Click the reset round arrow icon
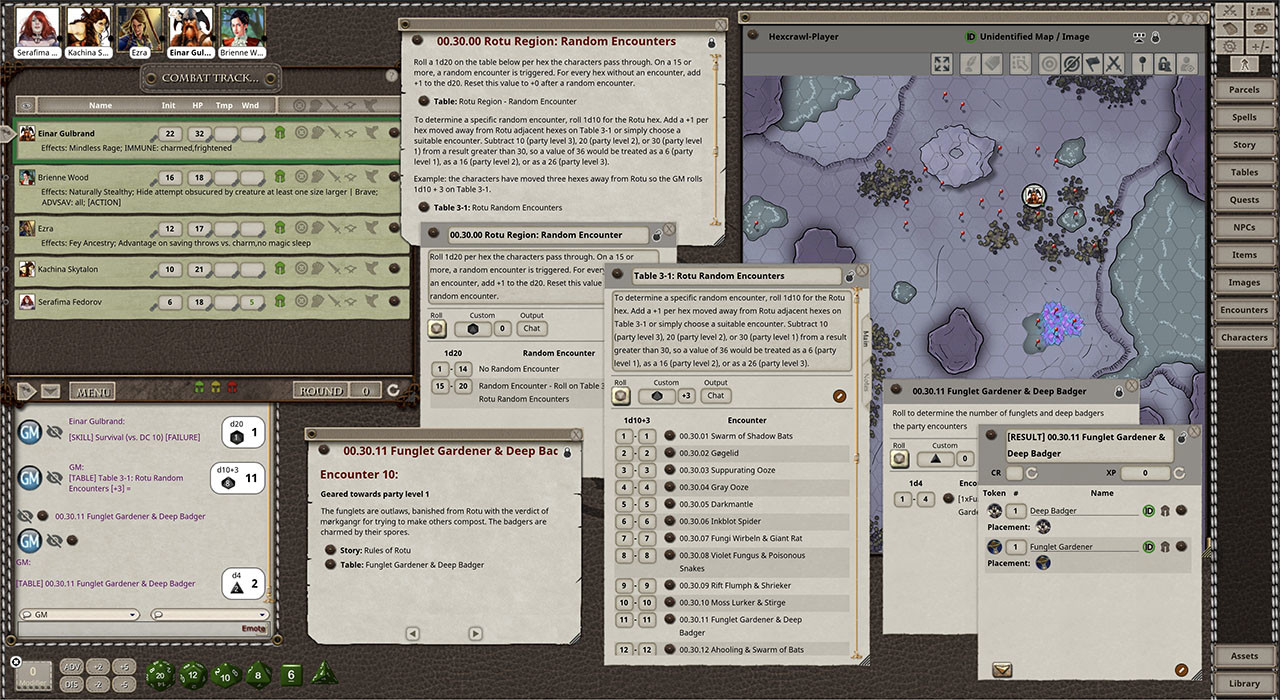The image size is (1280, 700). pyautogui.click(x=393, y=391)
